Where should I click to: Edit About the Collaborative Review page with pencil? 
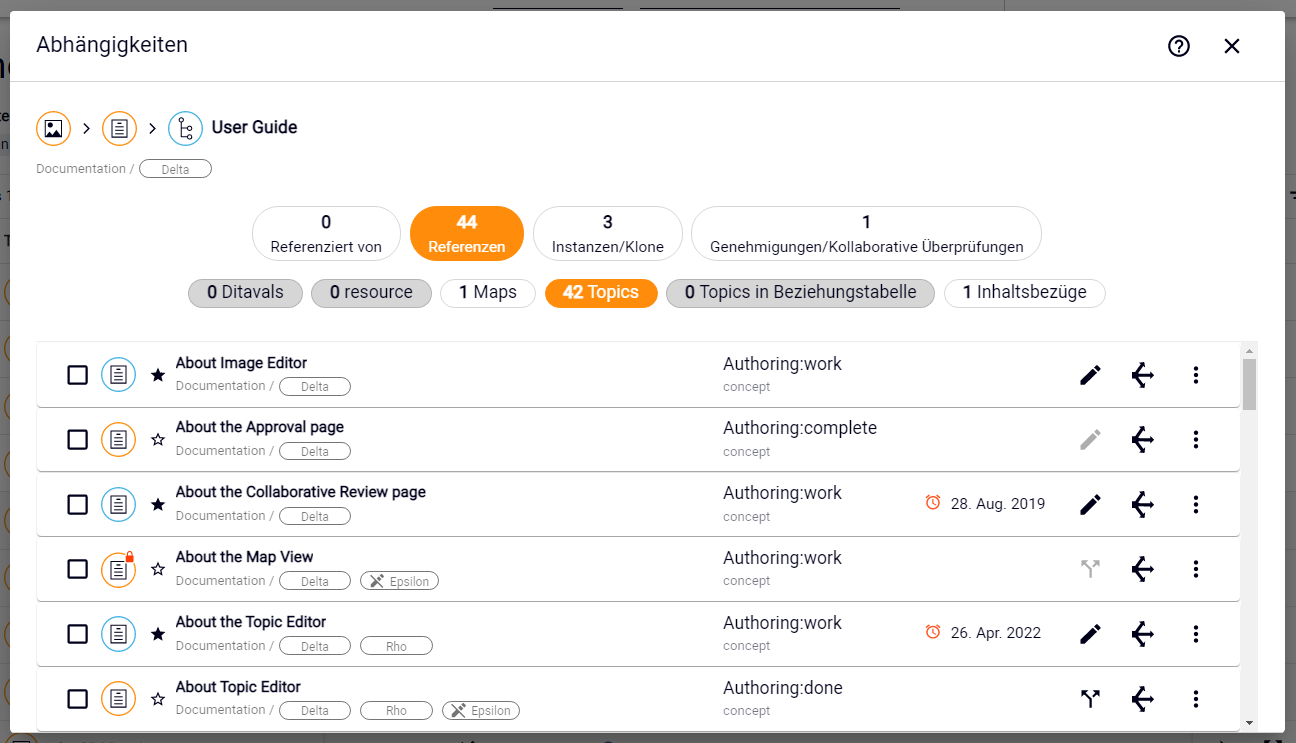[1090, 505]
